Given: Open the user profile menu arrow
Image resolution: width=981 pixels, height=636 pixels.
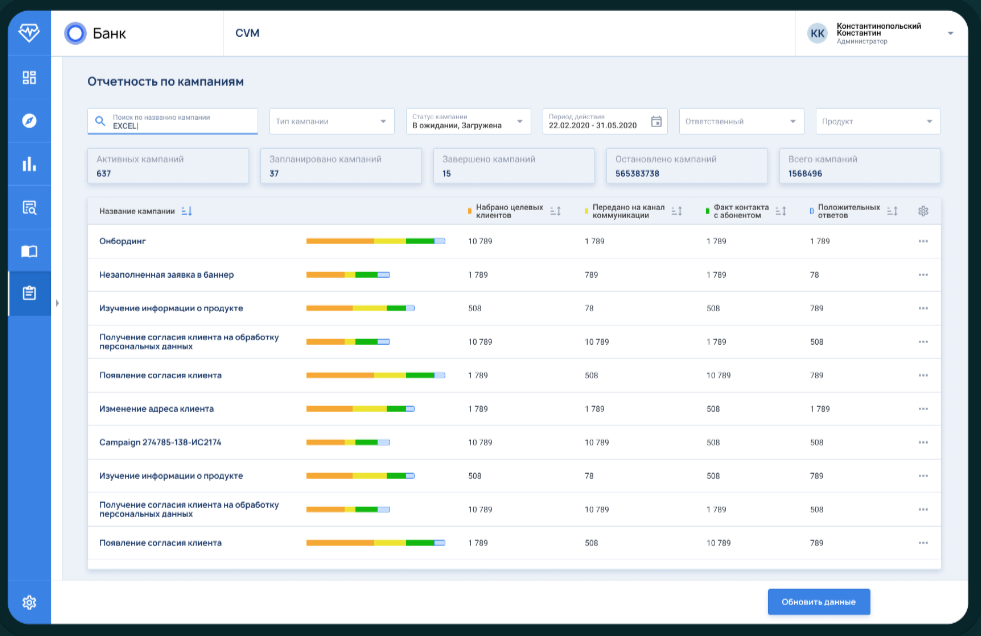Looking at the screenshot, I should [x=950, y=33].
